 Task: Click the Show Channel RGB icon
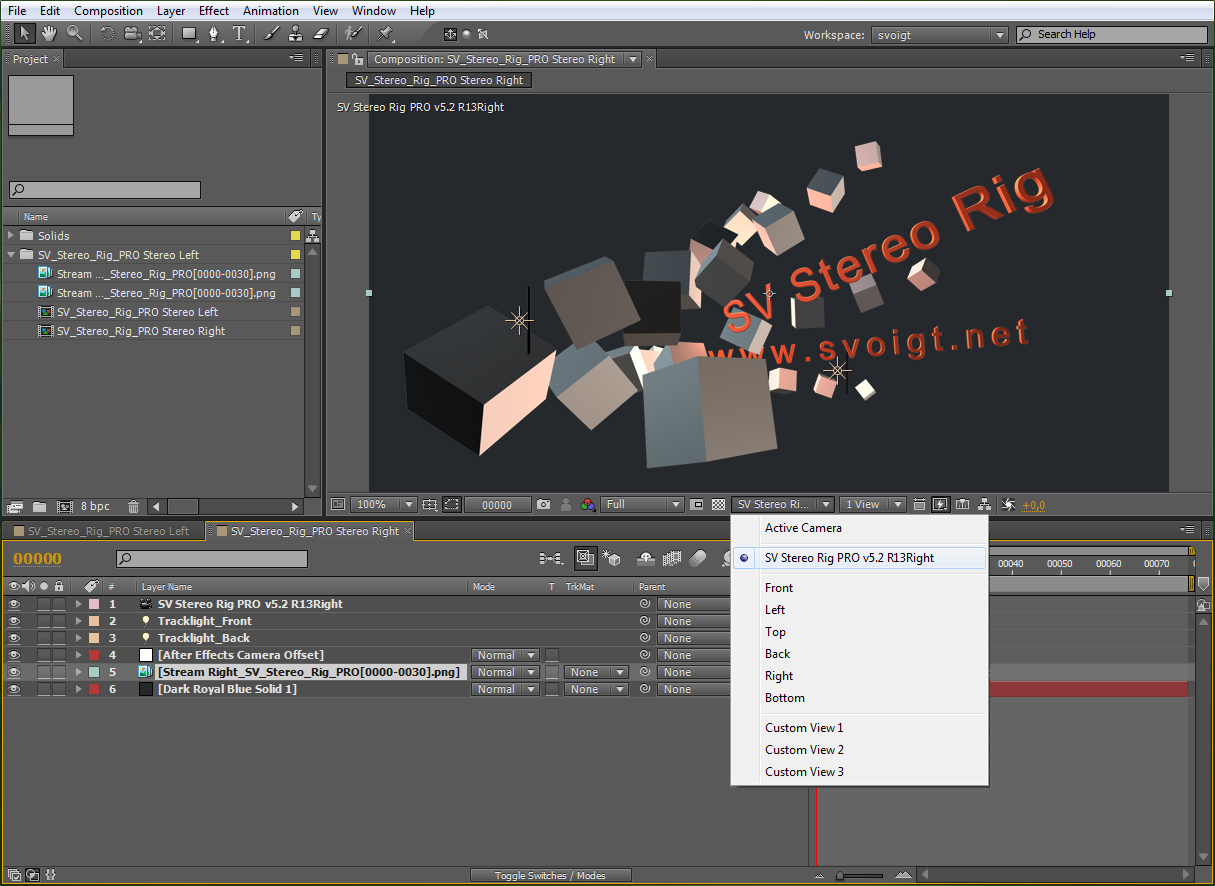588,505
